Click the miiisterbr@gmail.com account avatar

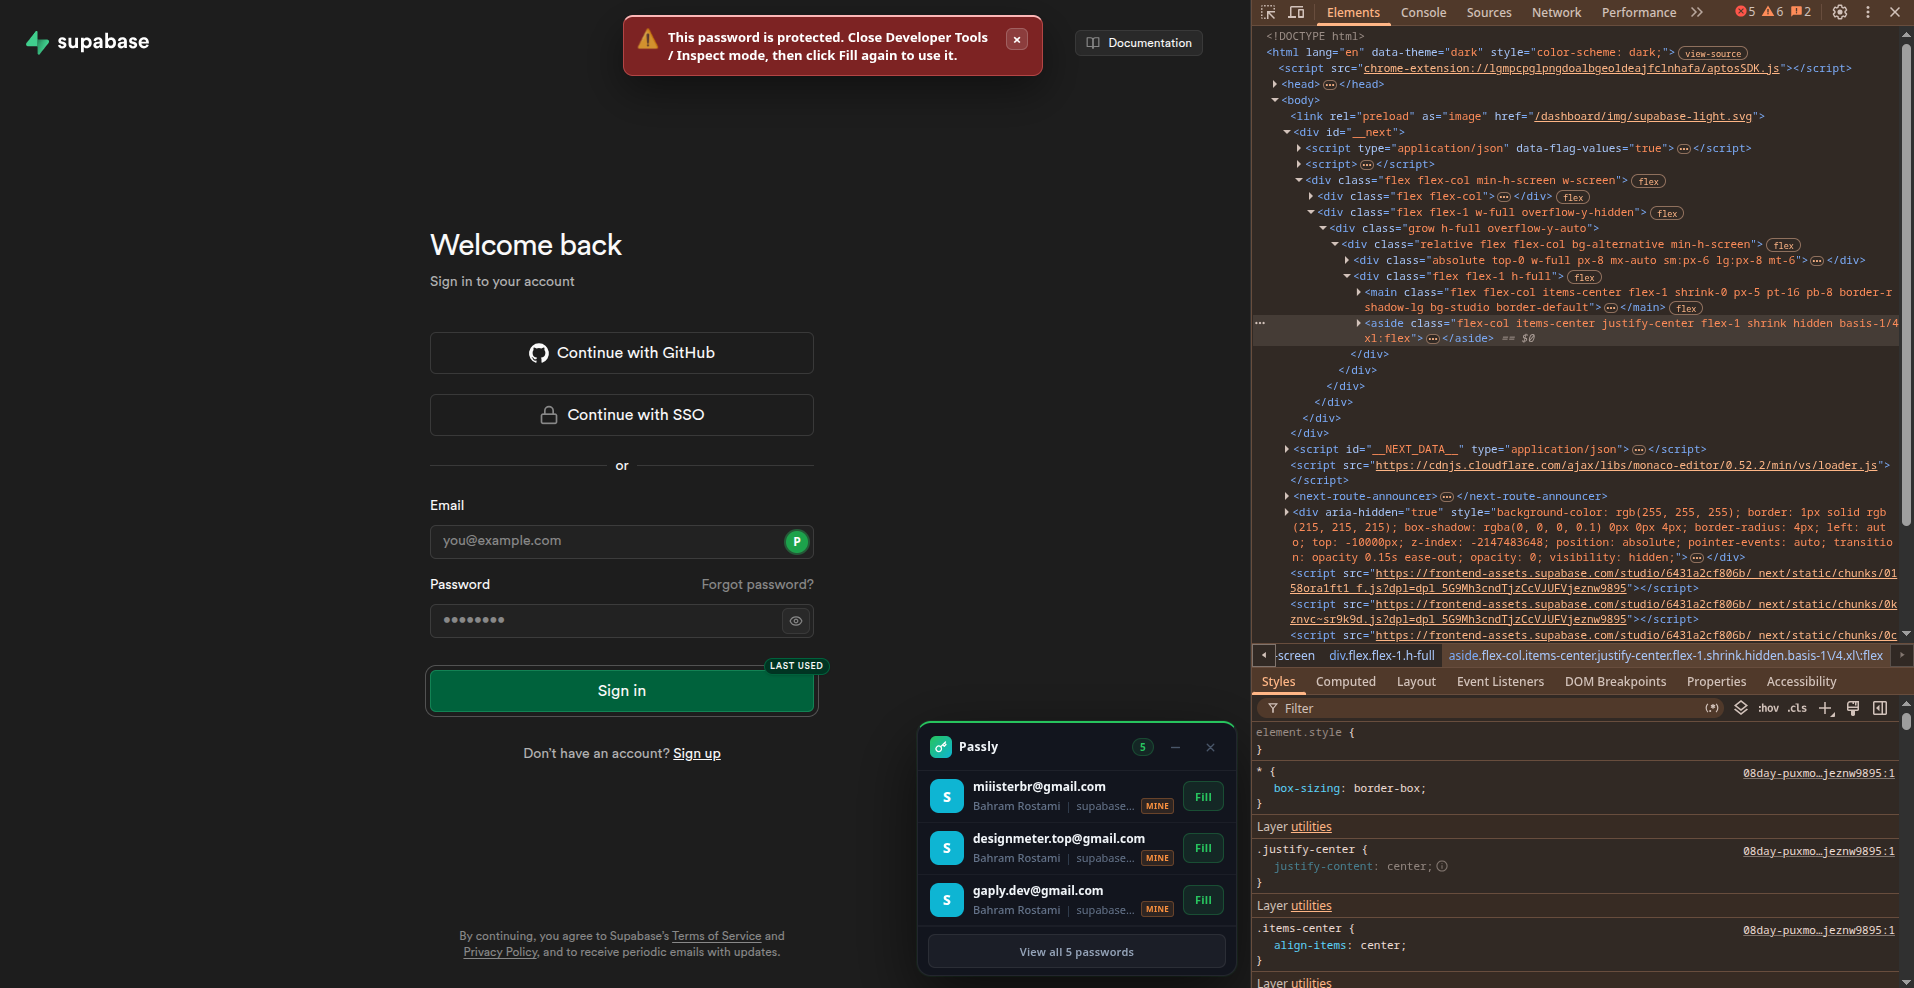(x=947, y=797)
